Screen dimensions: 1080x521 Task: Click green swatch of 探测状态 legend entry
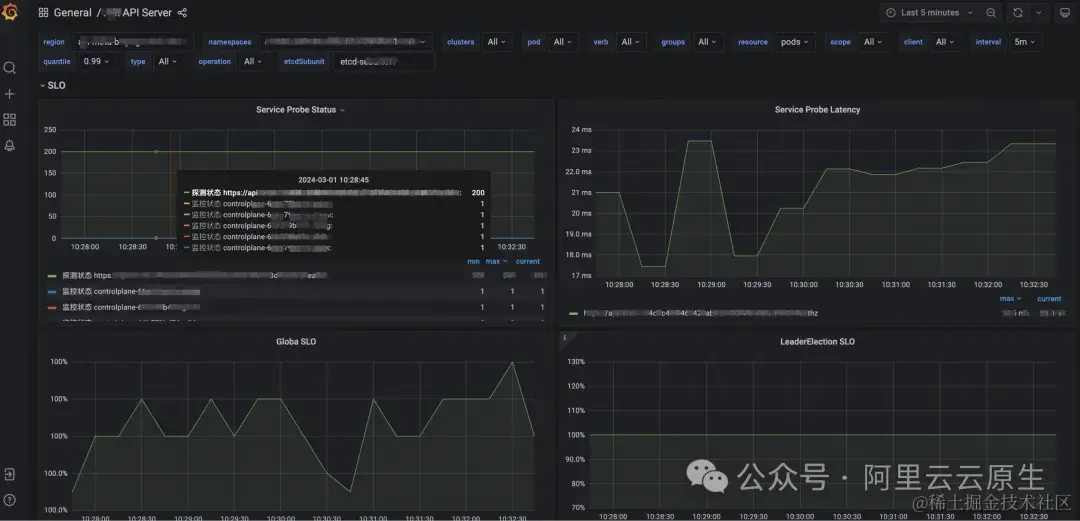click(53, 275)
